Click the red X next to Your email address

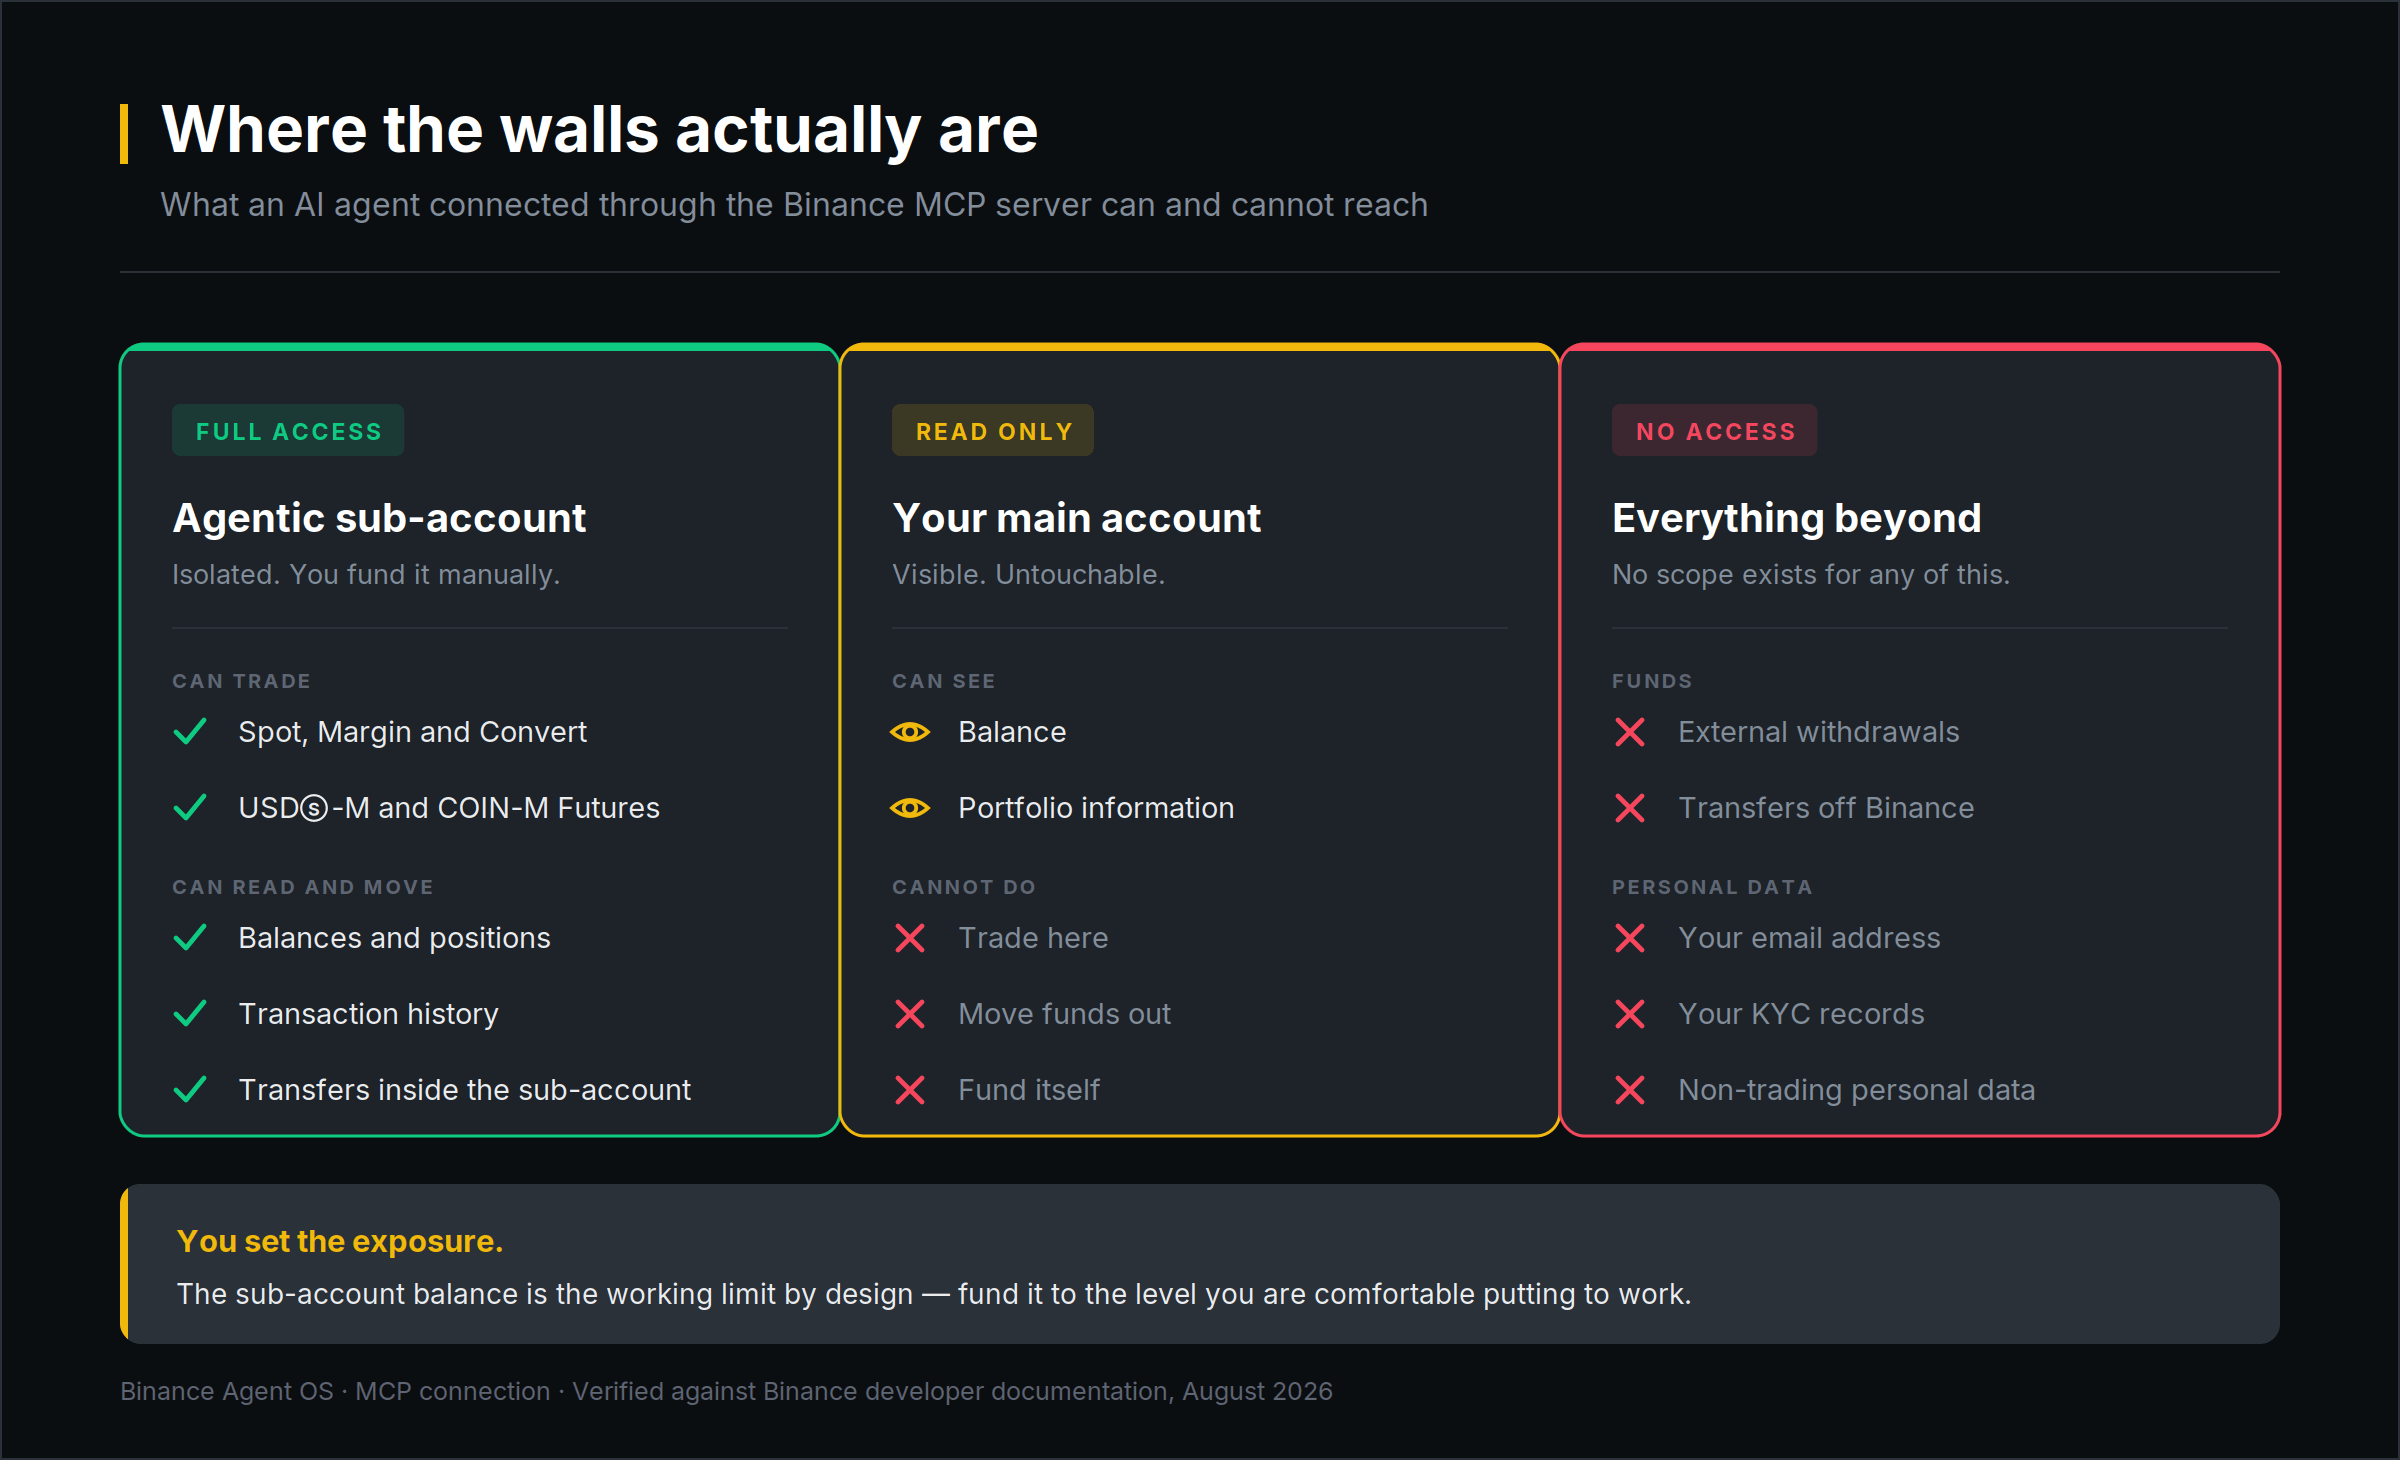pos(1630,938)
